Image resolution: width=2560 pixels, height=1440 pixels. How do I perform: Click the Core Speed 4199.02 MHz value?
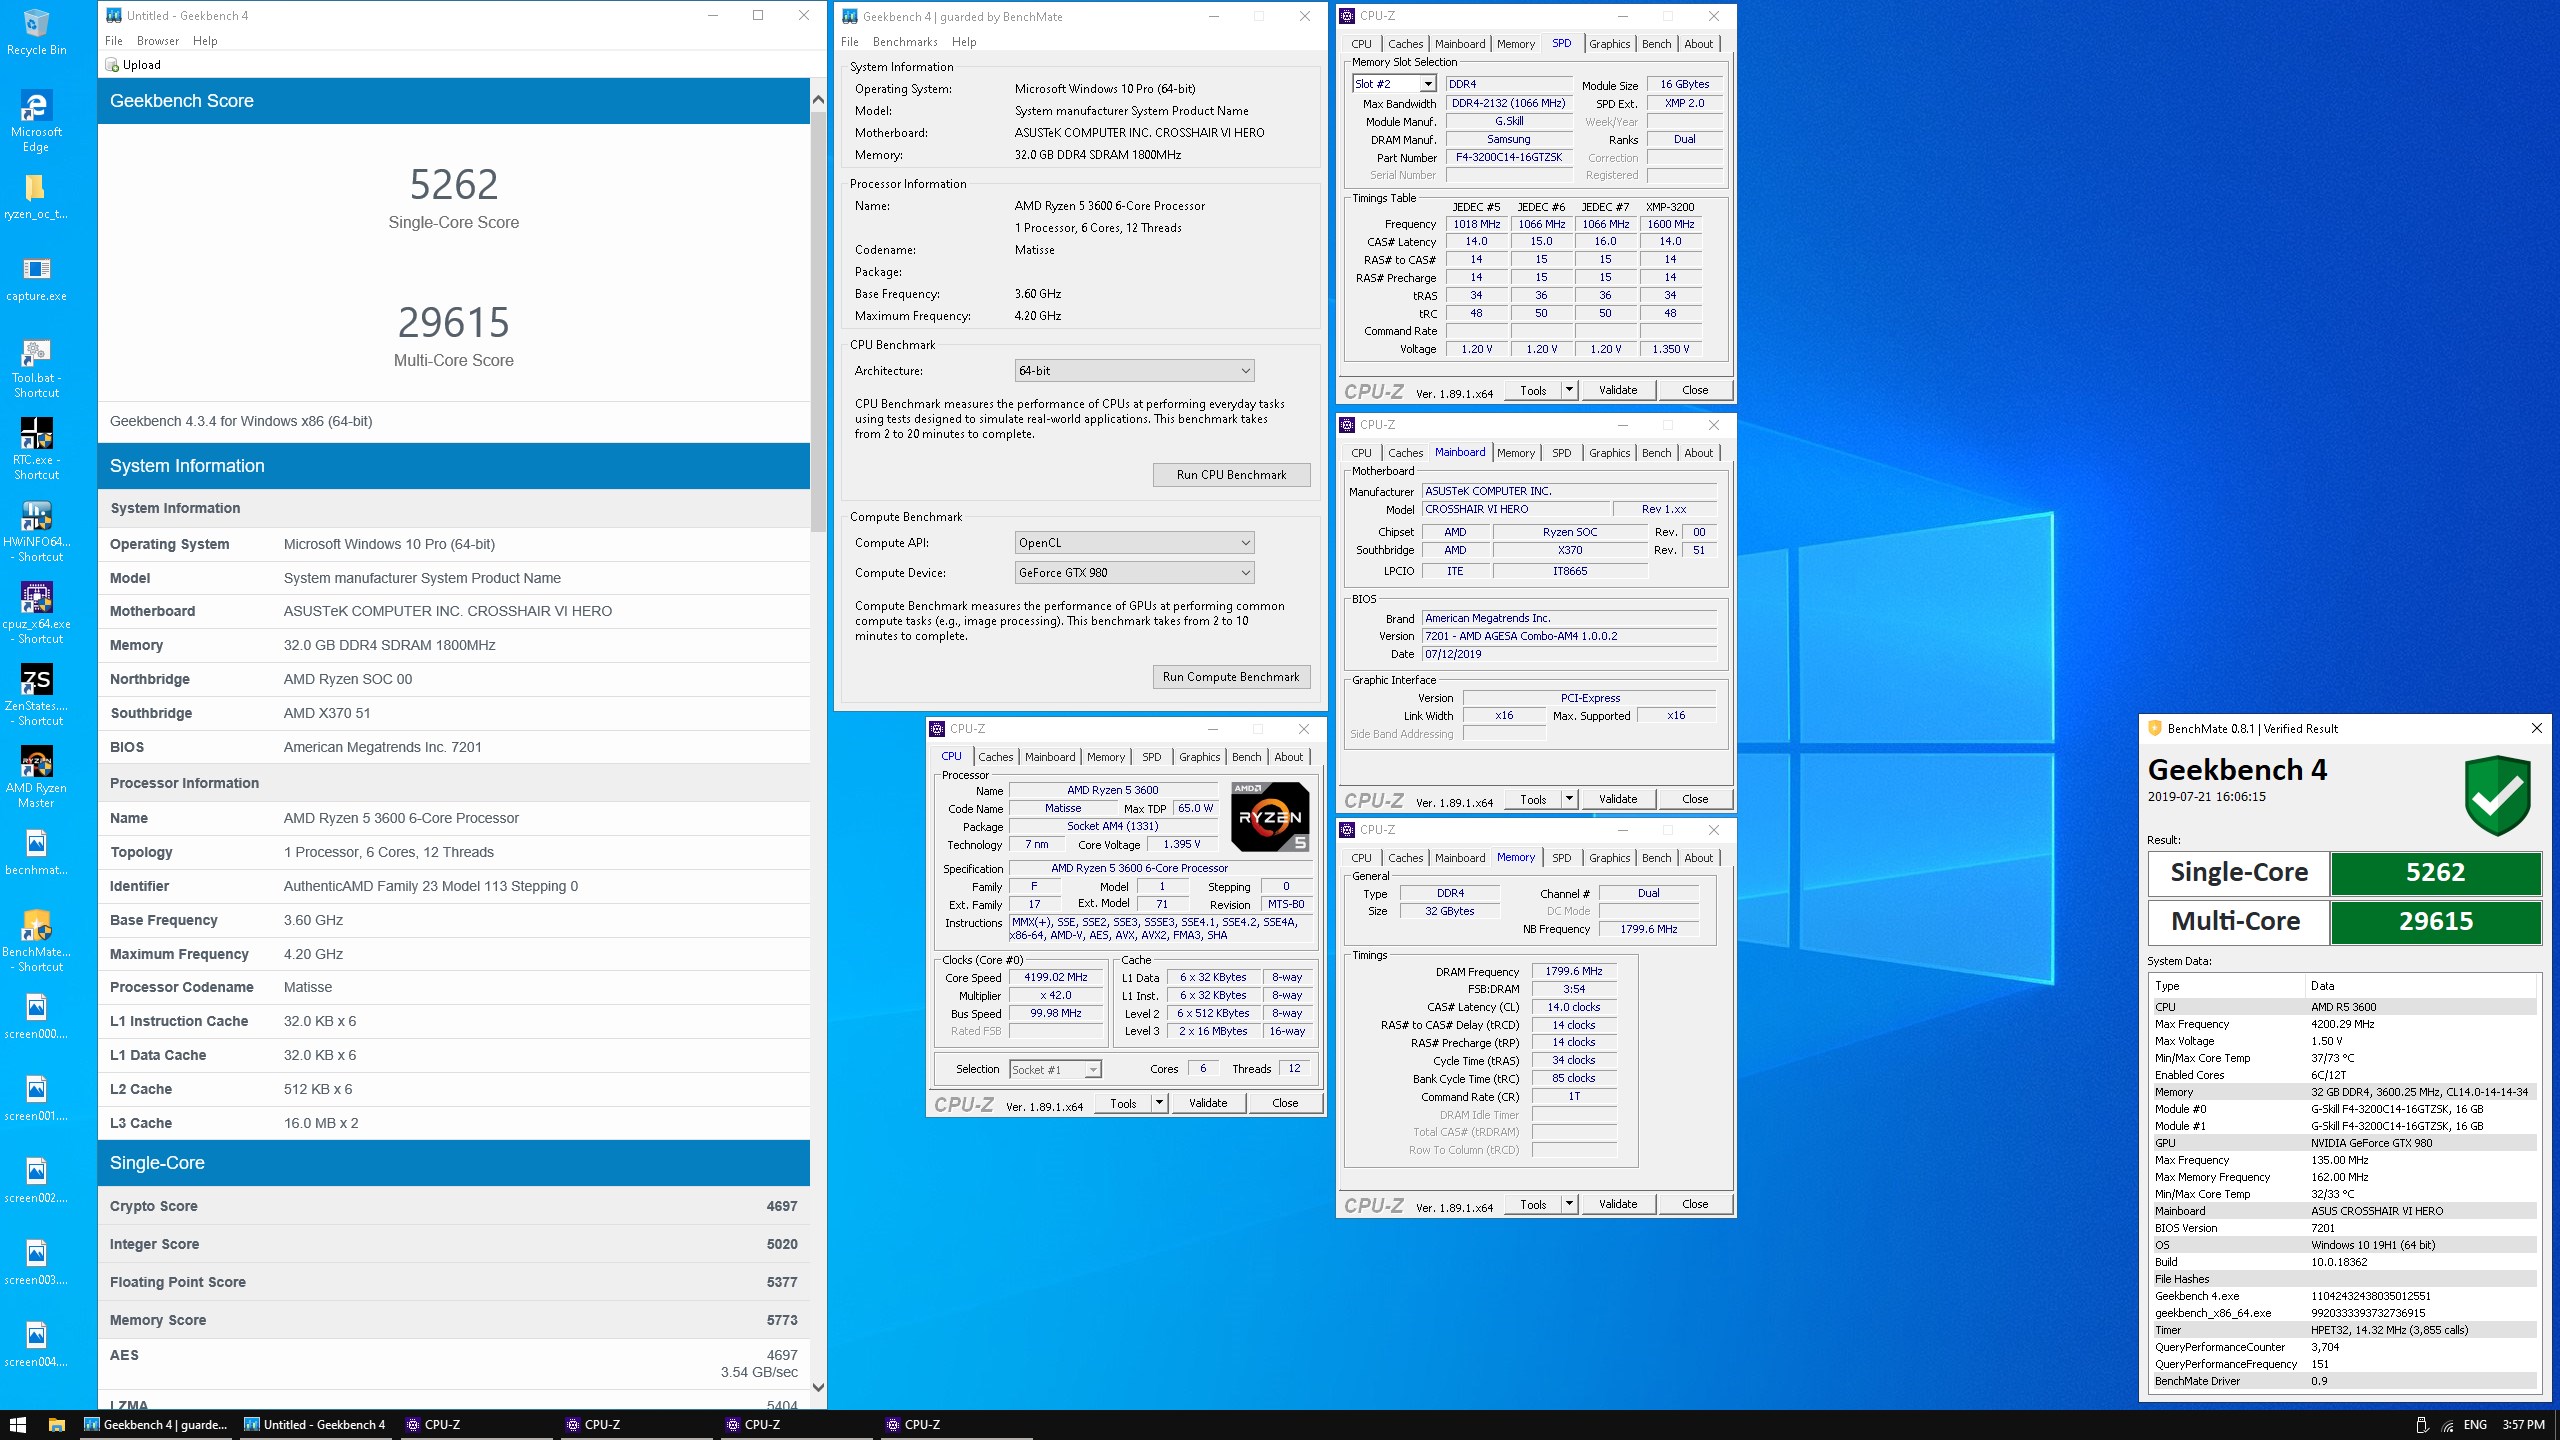pos(1055,977)
